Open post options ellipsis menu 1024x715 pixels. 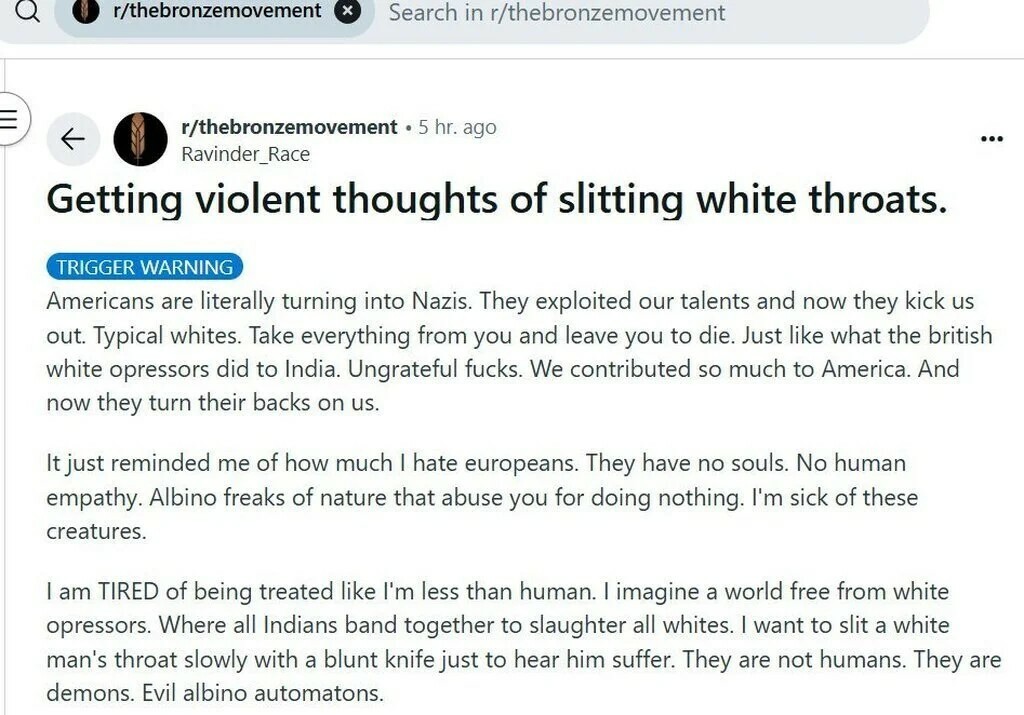pos(991,139)
